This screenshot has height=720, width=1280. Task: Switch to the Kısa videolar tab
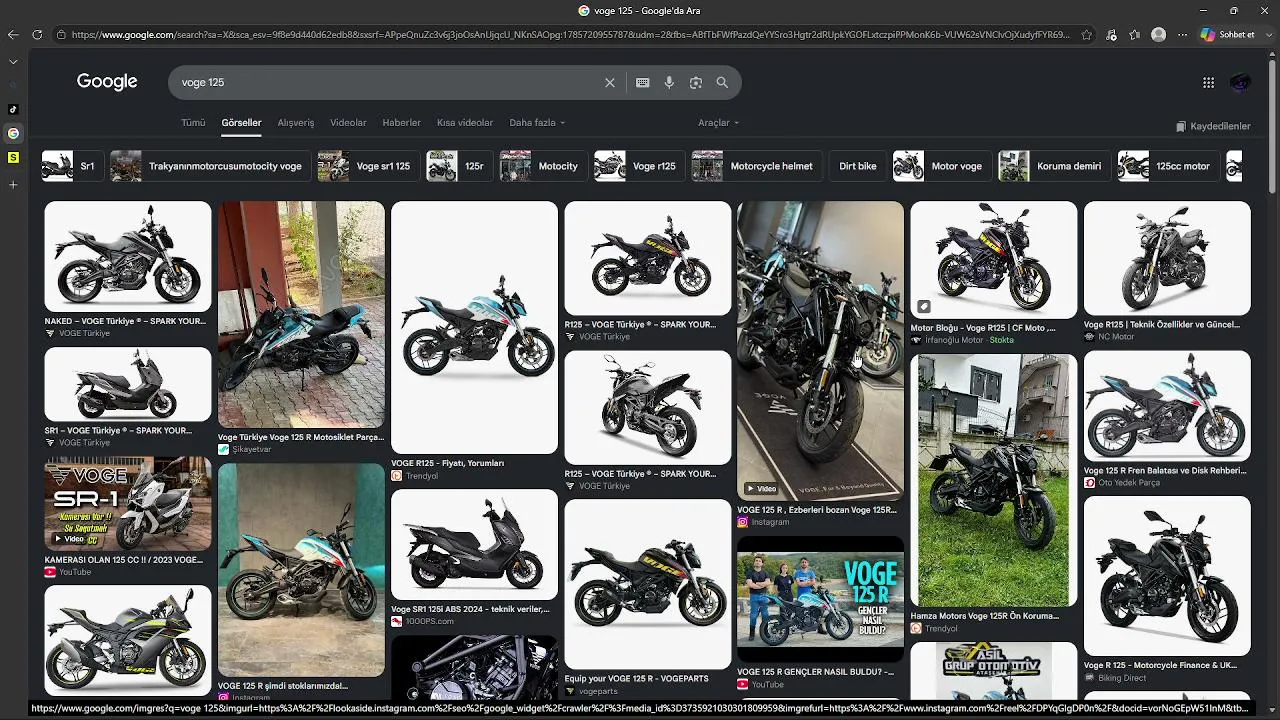[x=465, y=123]
